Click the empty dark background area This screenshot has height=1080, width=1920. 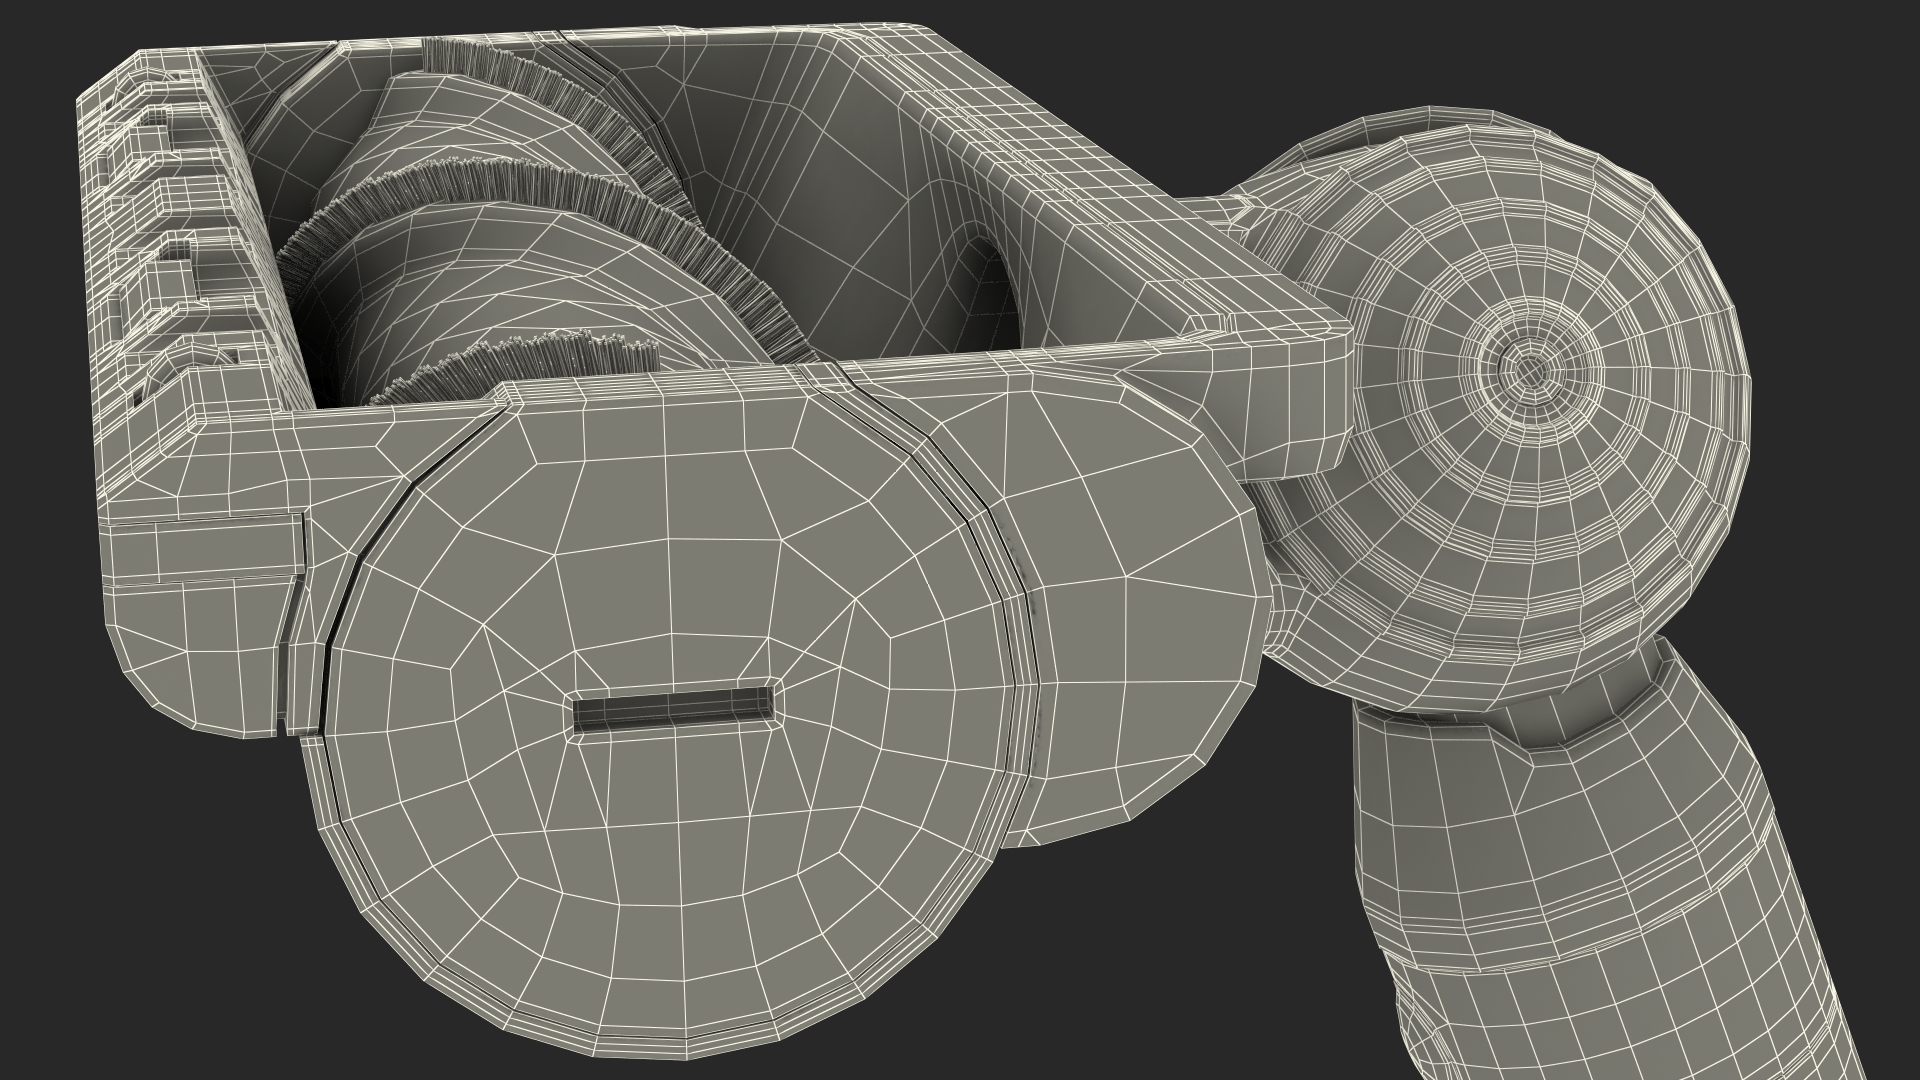[x=150, y=950]
